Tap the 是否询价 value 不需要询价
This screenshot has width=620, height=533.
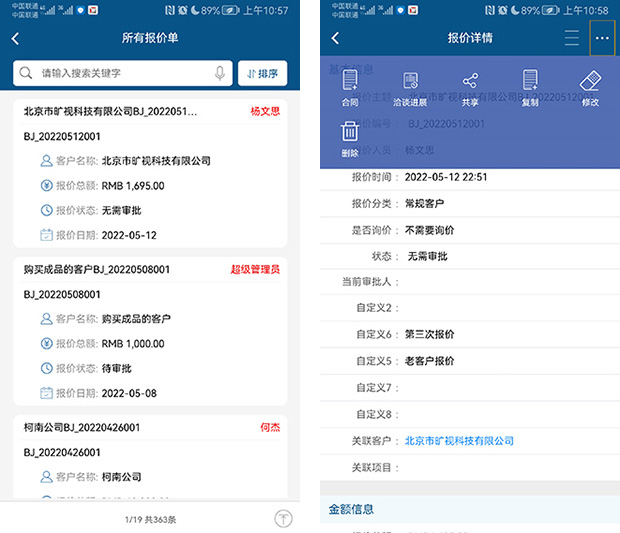click(x=429, y=230)
